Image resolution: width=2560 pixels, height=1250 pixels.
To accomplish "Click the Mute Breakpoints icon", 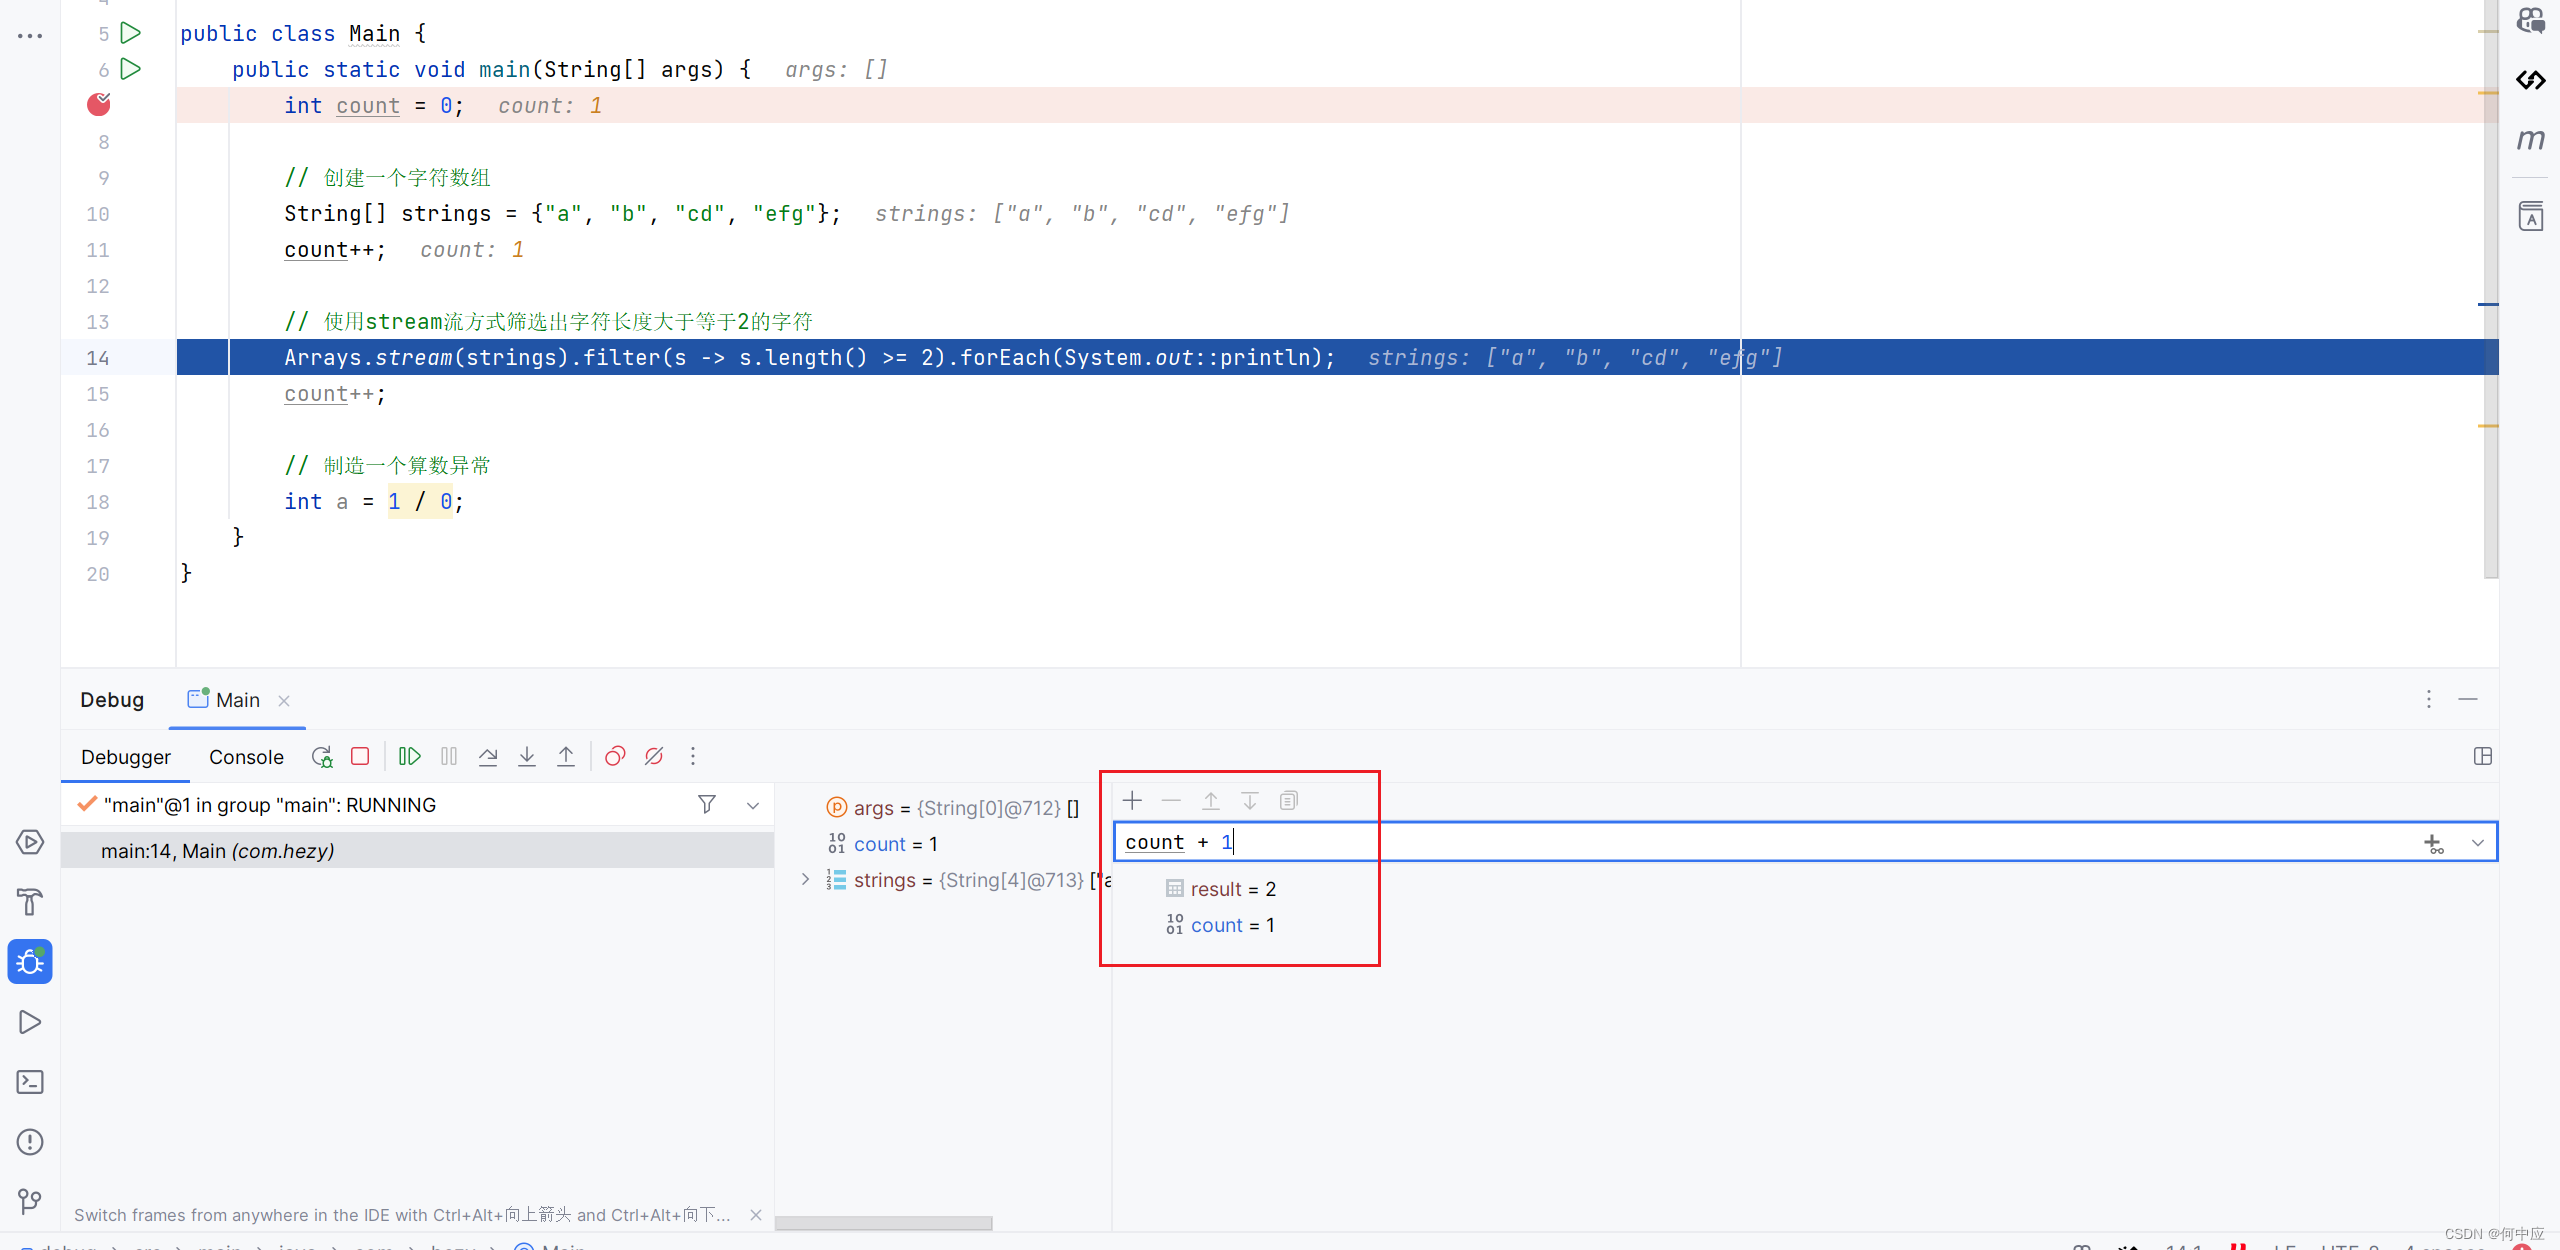I will point(653,756).
